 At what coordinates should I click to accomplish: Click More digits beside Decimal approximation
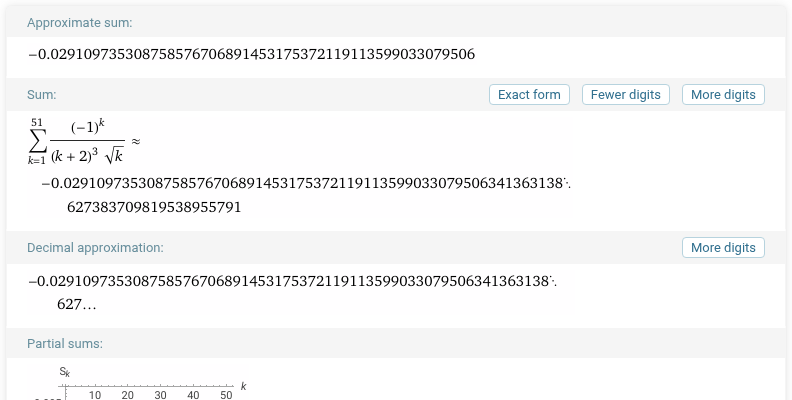(x=723, y=247)
